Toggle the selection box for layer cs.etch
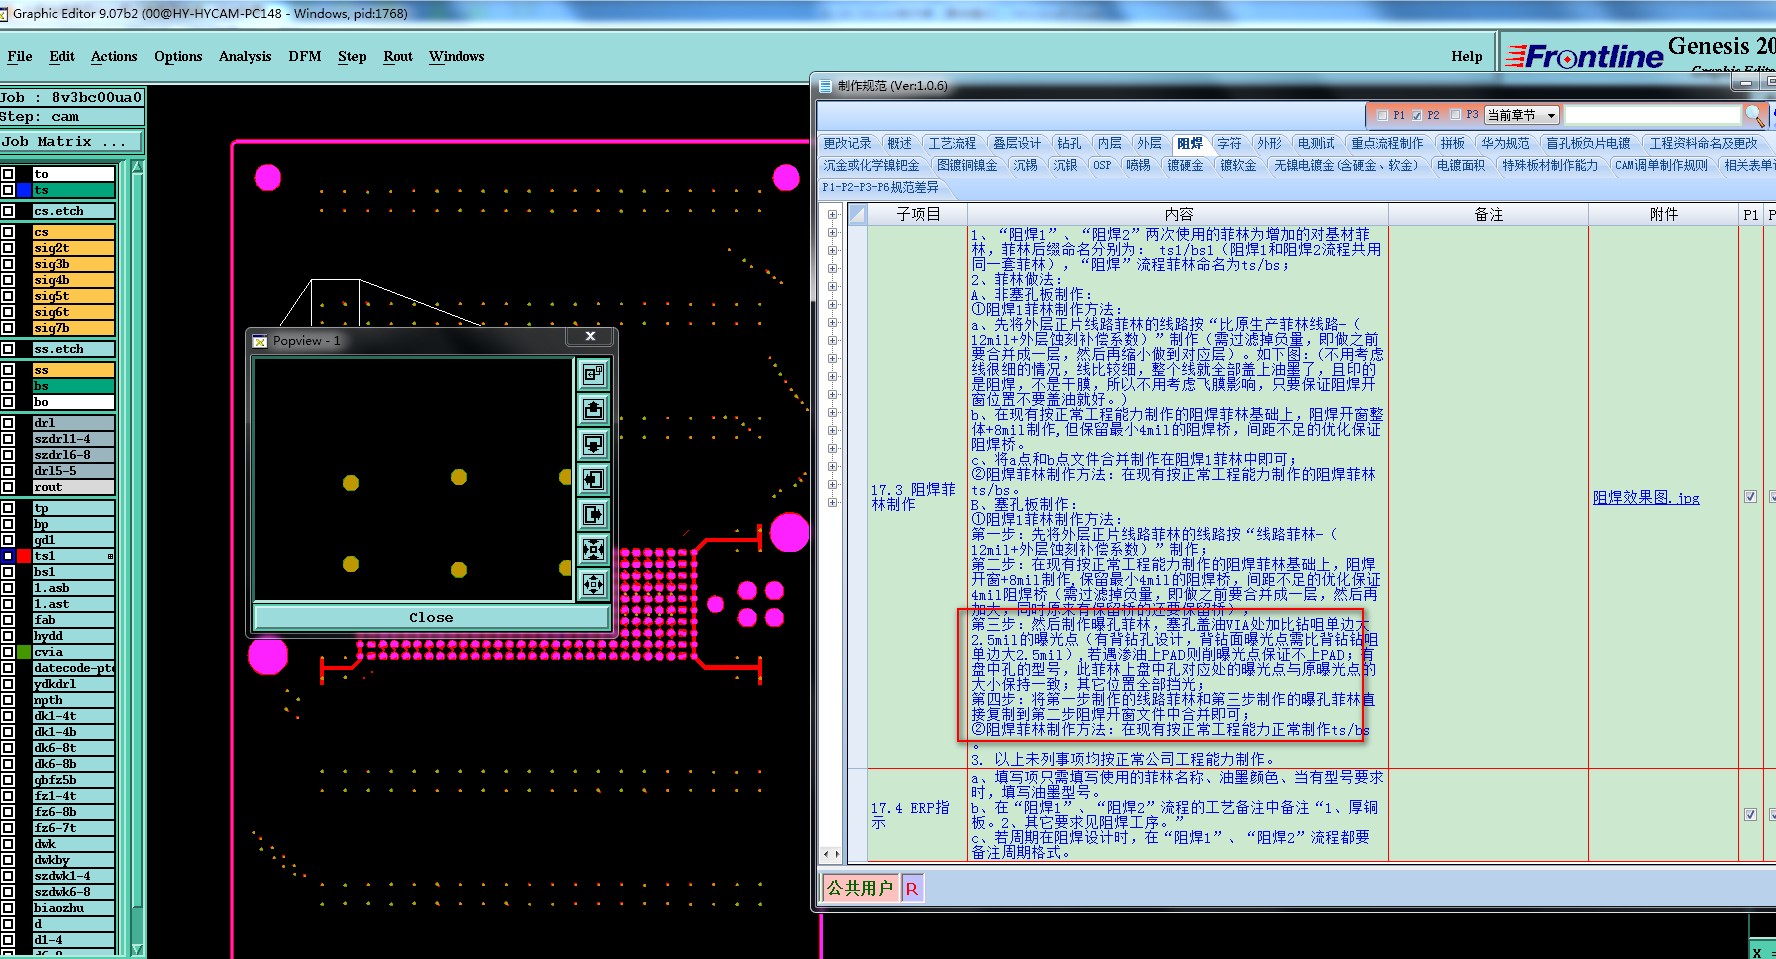Image resolution: width=1776 pixels, height=959 pixels. click(x=8, y=211)
